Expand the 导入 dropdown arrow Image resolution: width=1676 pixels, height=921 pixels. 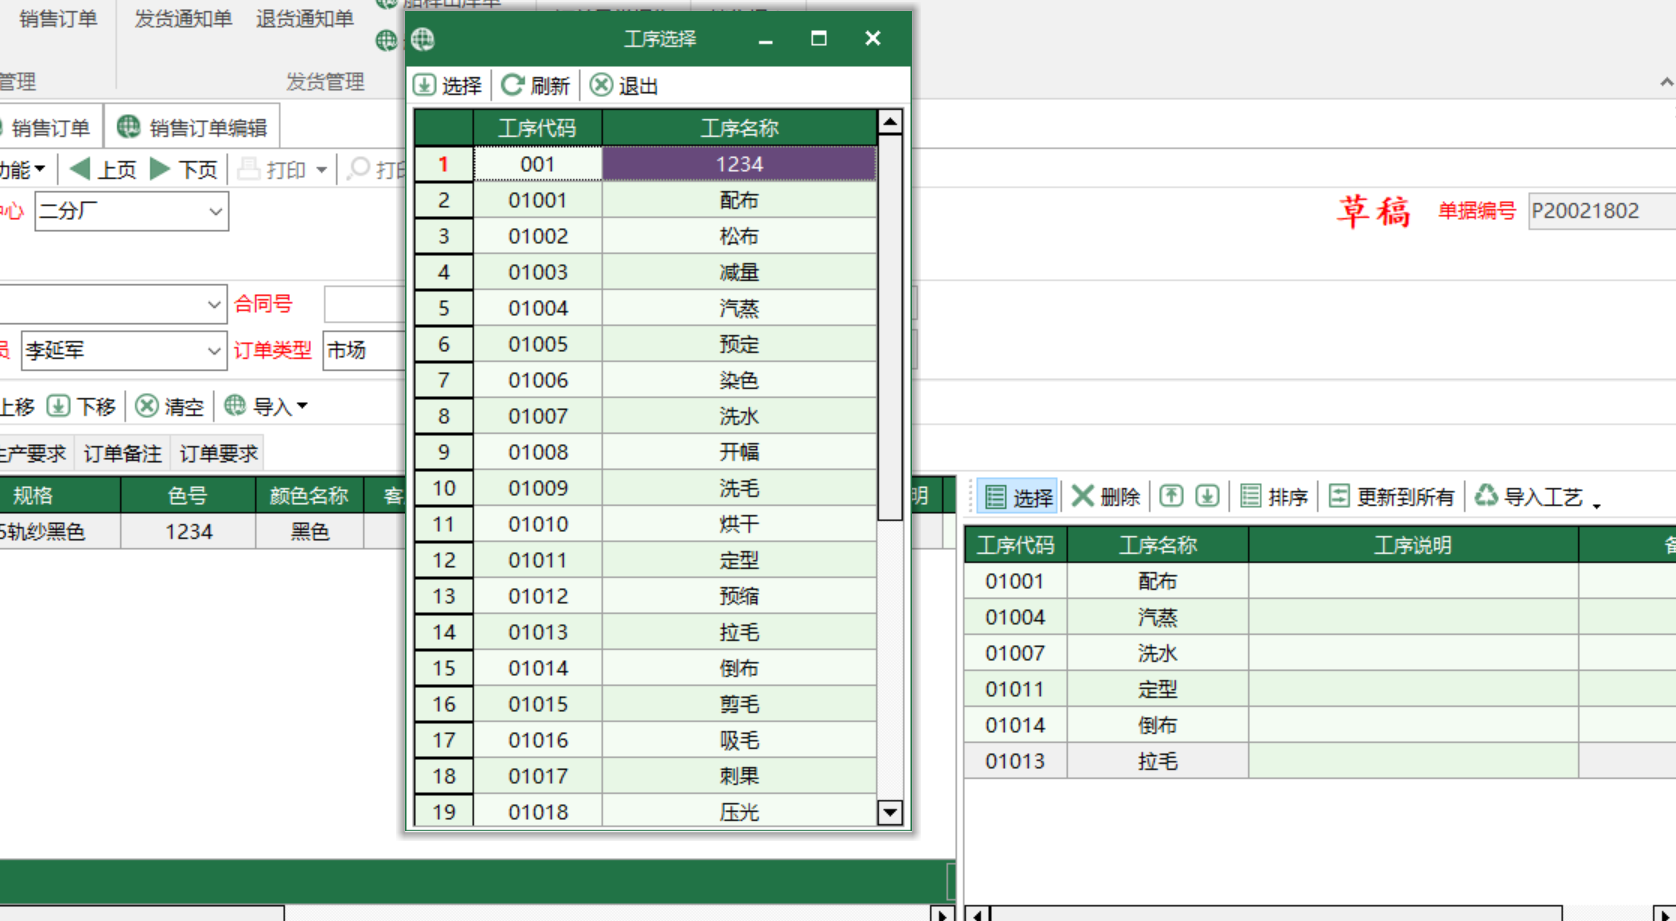tap(302, 406)
